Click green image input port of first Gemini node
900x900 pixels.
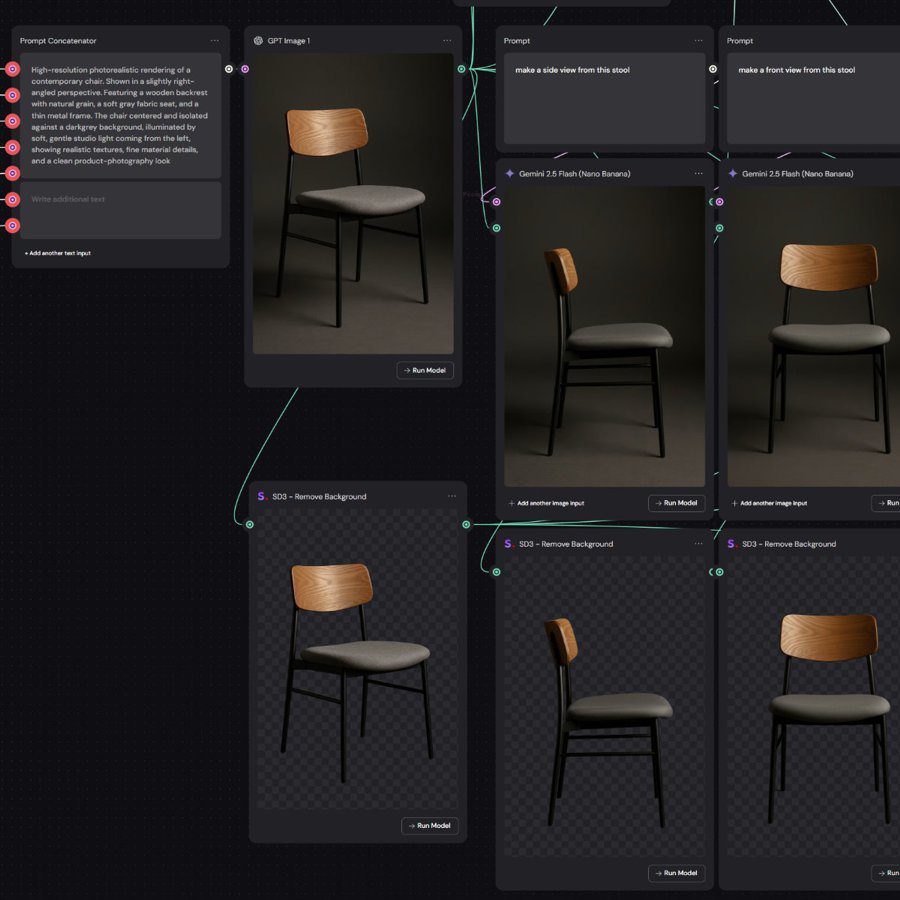[x=496, y=228]
